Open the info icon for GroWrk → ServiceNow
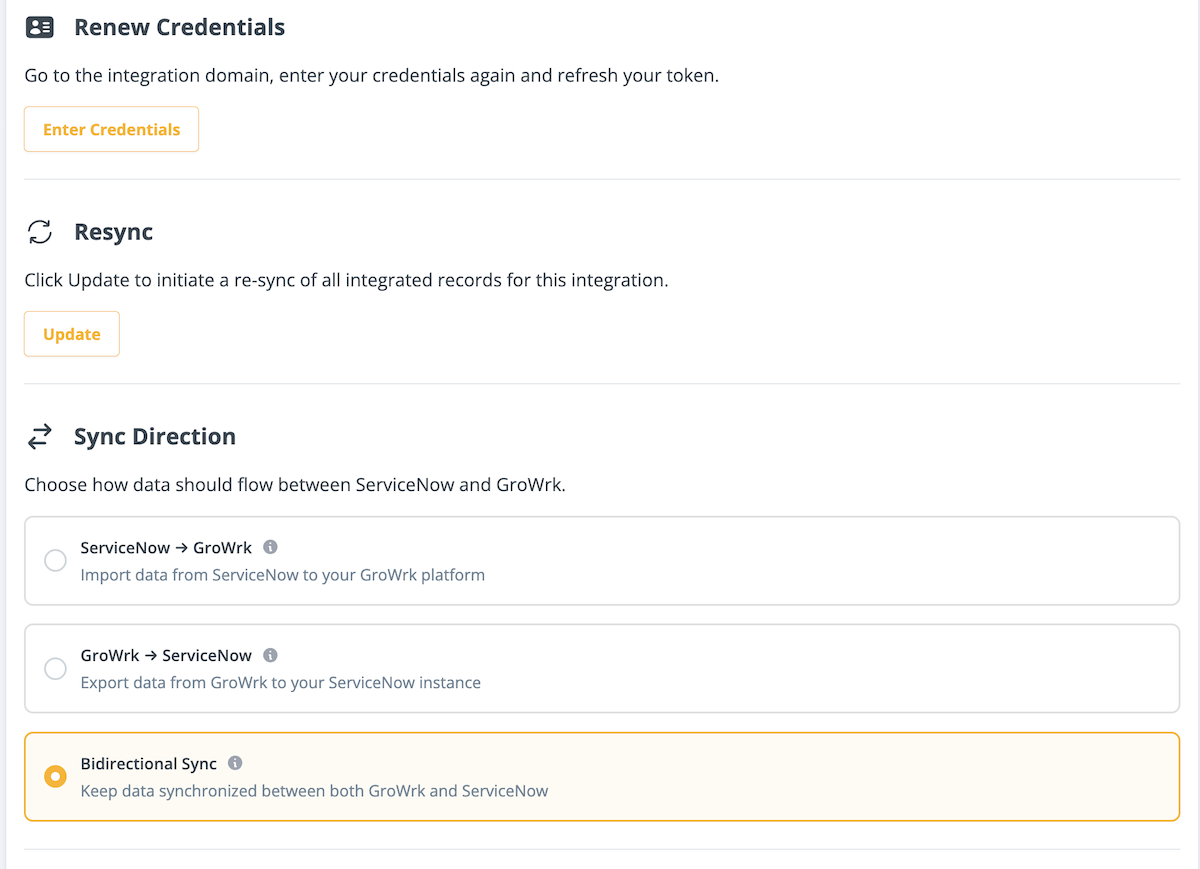1200x869 pixels. pos(270,655)
